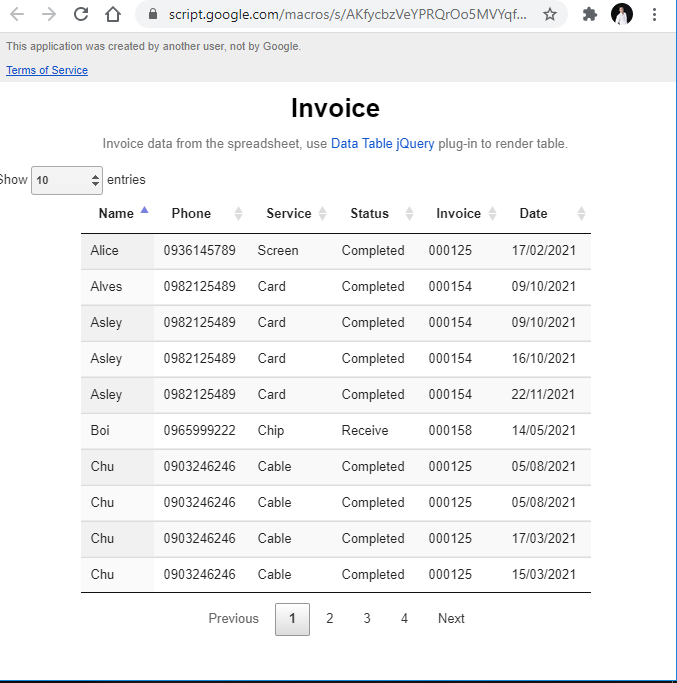
Task: Click the address bar URL
Action: [x=347, y=14]
